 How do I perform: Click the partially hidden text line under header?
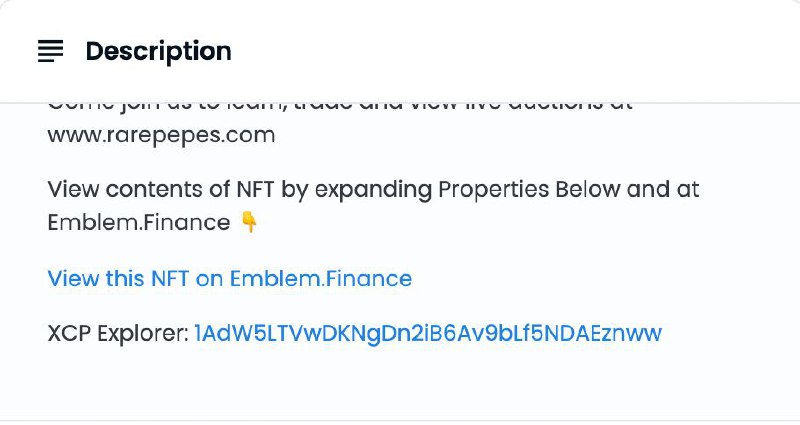point(340,107)
